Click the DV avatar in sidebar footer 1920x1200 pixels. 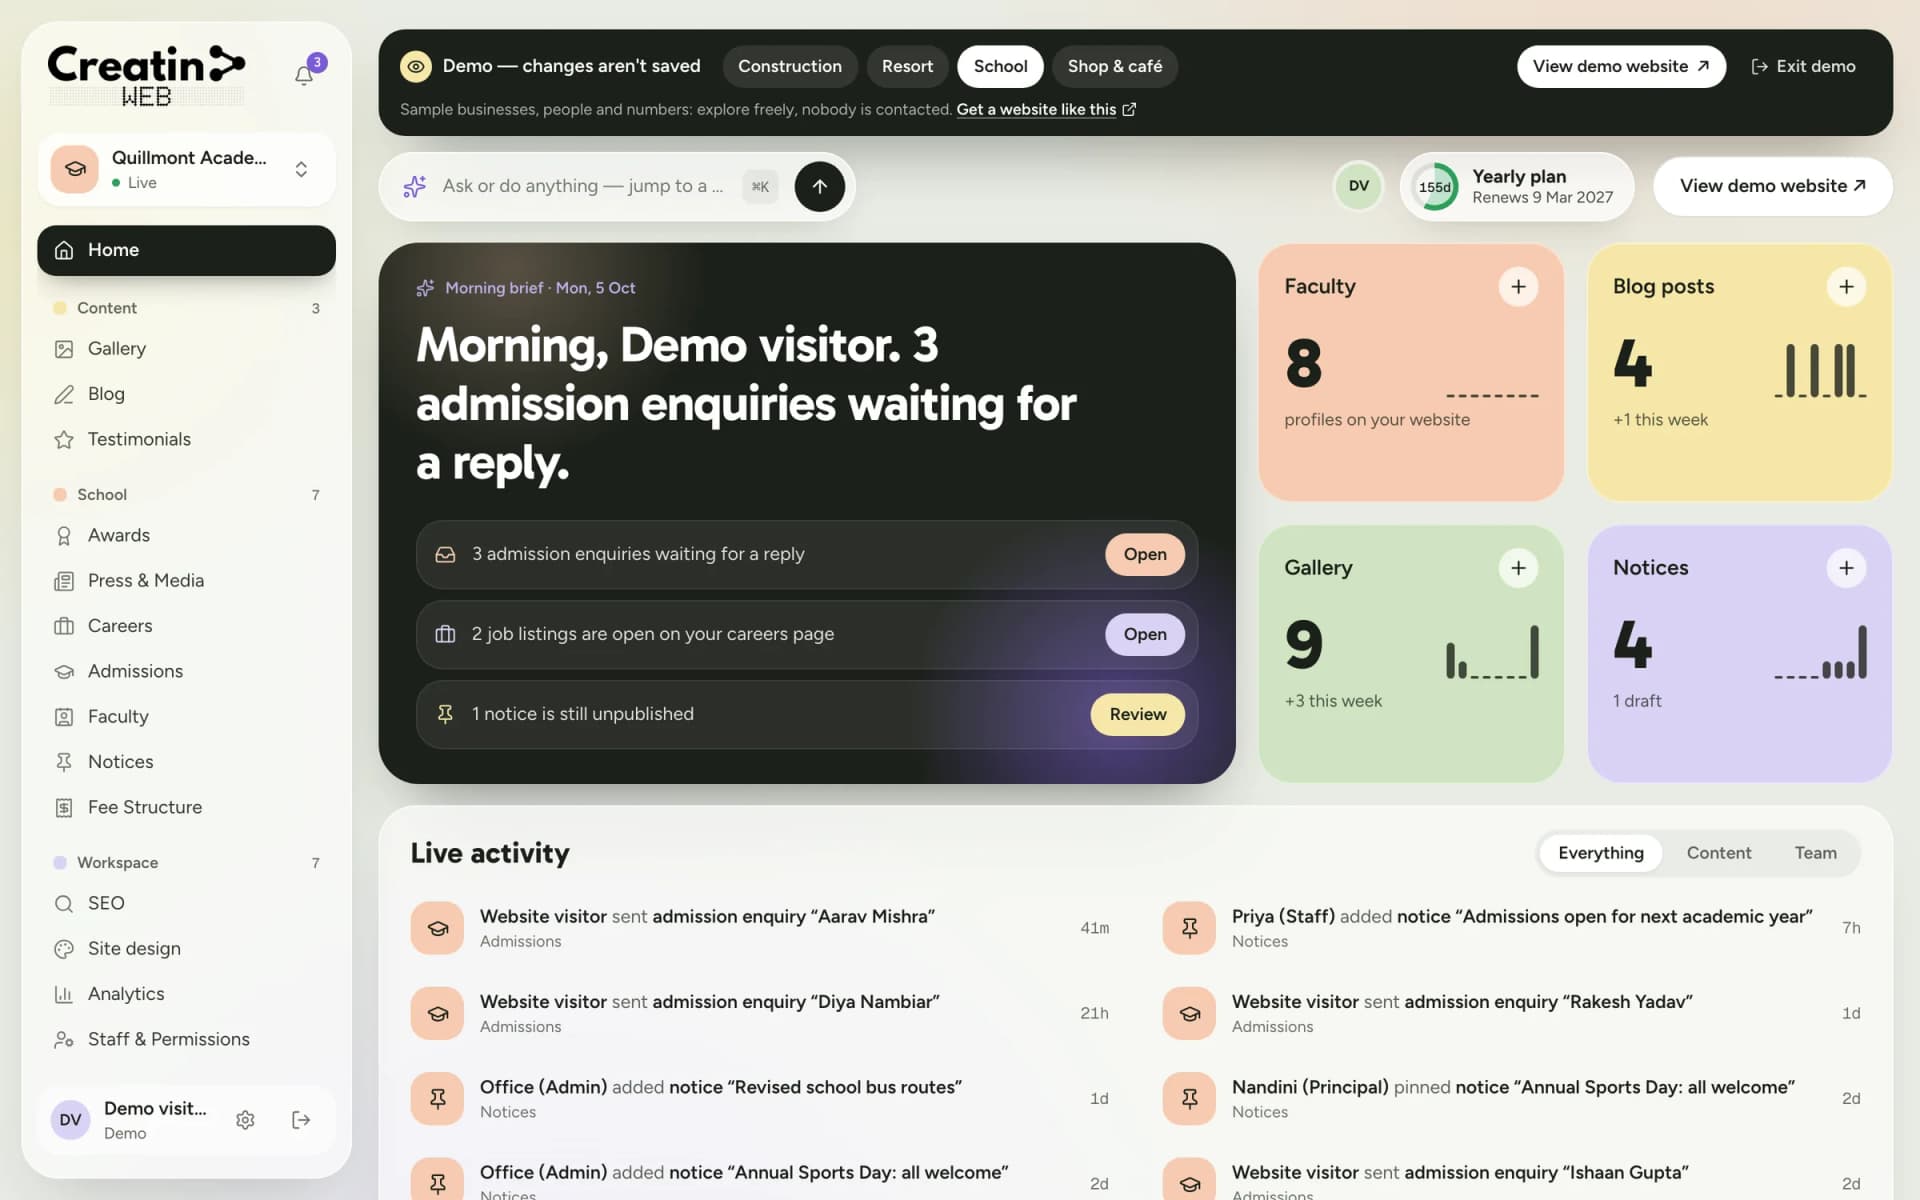click(x=70, y=1120)
